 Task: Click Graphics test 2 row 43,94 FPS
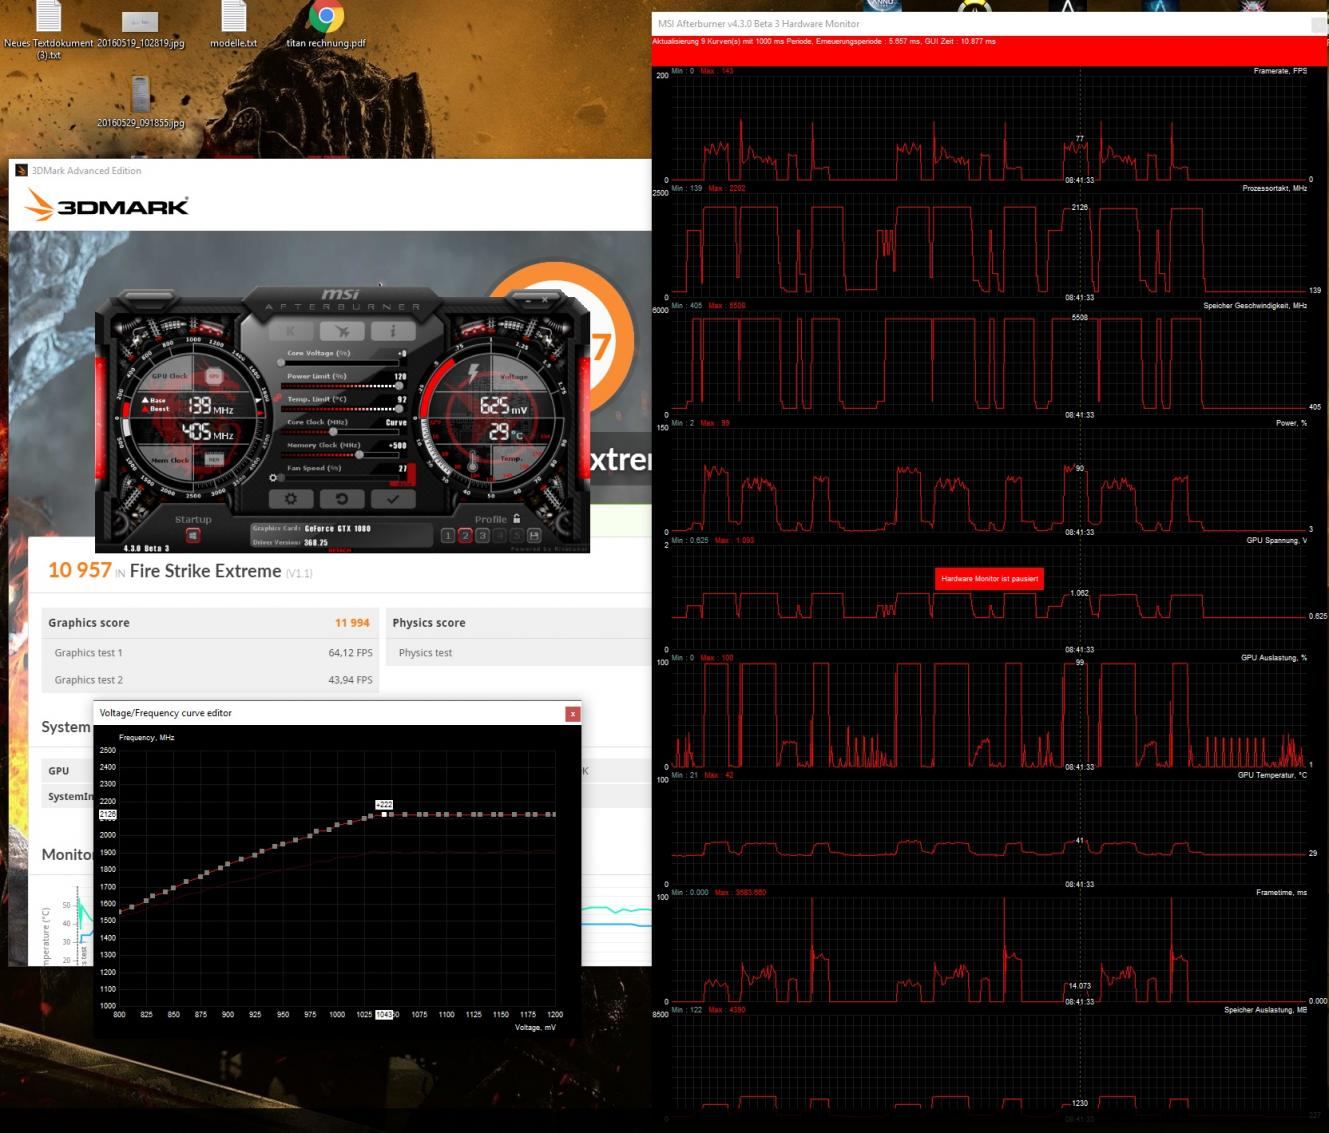pyautogui.click(x=211, y=680)
